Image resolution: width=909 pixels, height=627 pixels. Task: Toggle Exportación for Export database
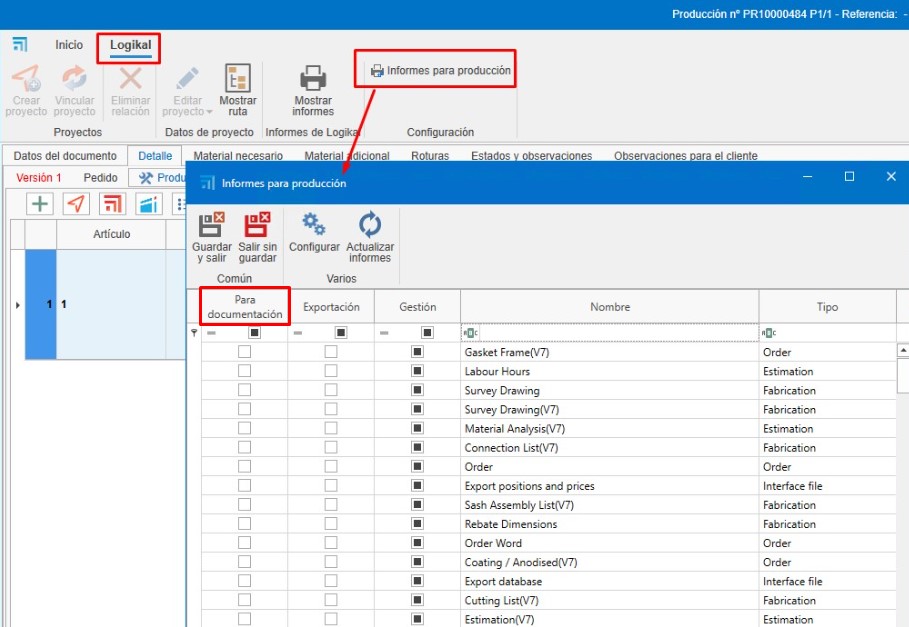[331, 581]
